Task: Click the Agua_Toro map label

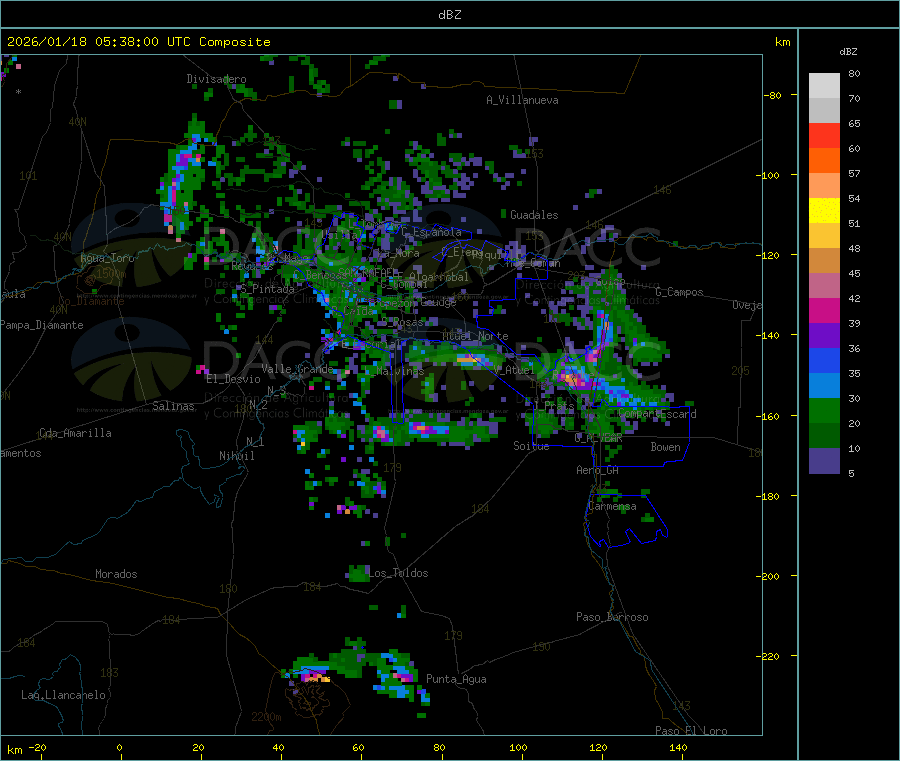Action: click(107, 258)
